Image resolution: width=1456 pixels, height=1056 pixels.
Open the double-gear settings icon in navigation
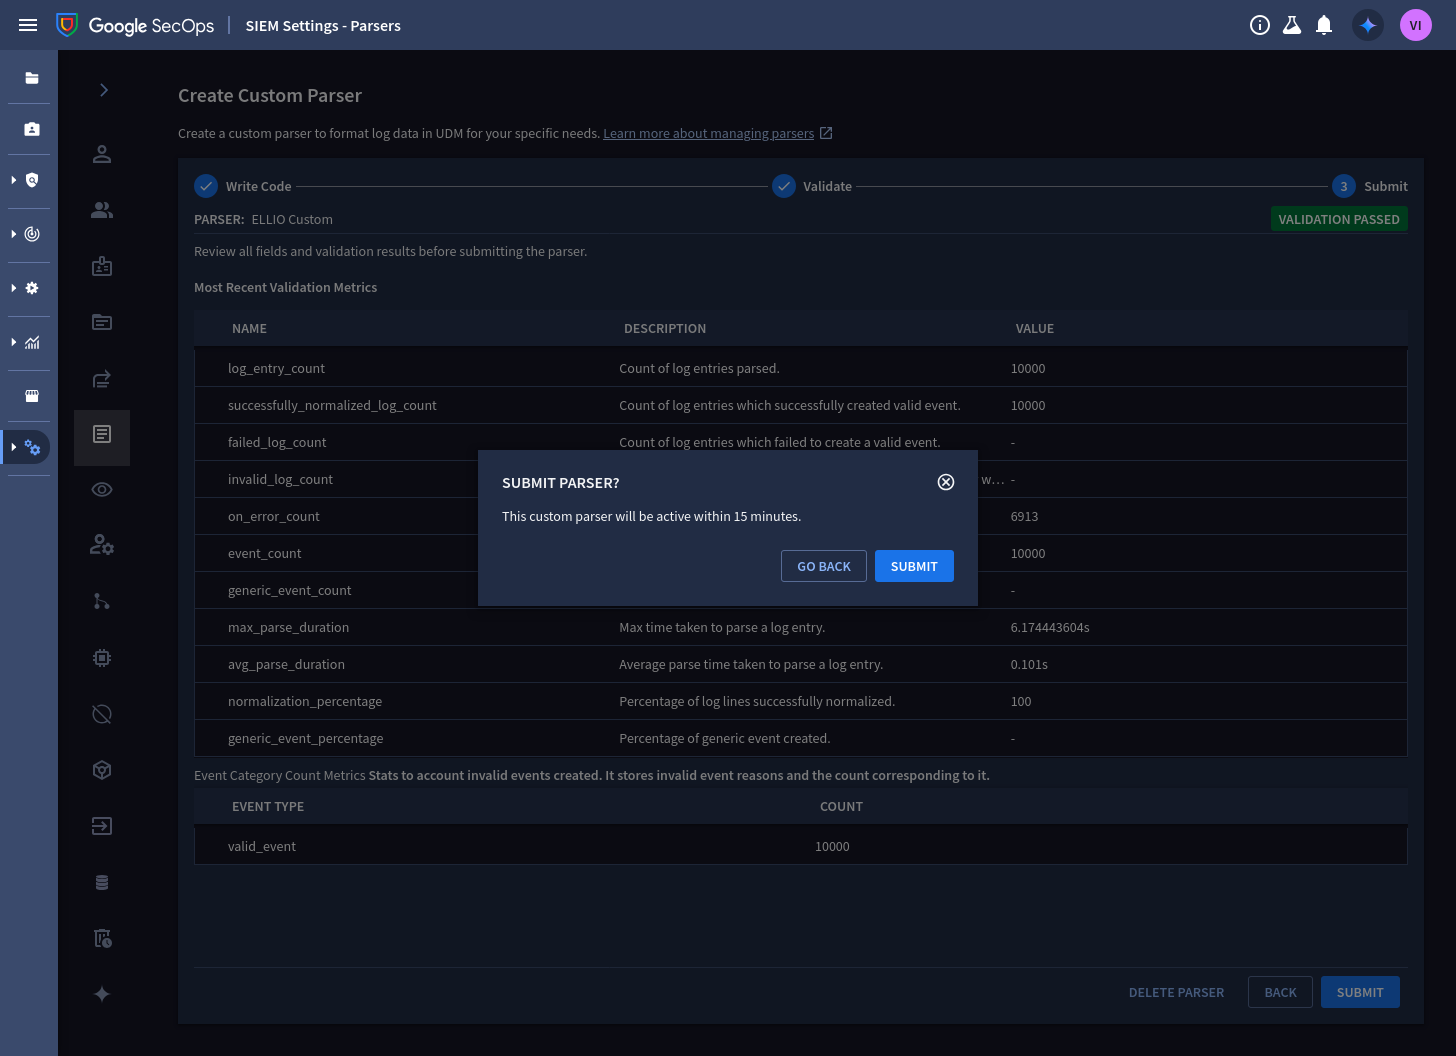click(x=33, y=447)
